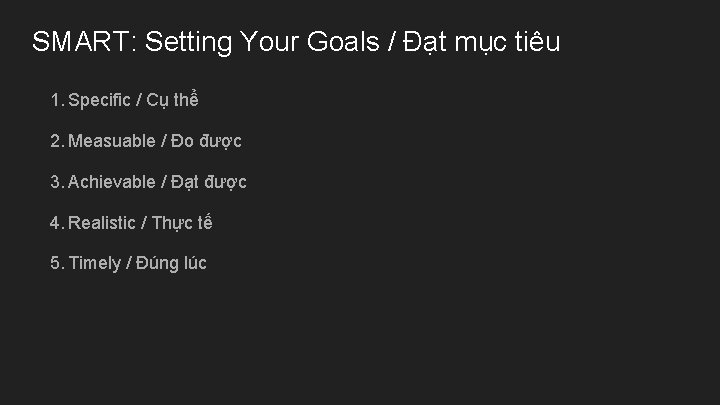Click the Vietnamese text 'Thực tế'
Image resolution: width=720 pixels, height=405 pixels.
click(x=182, y=223)
